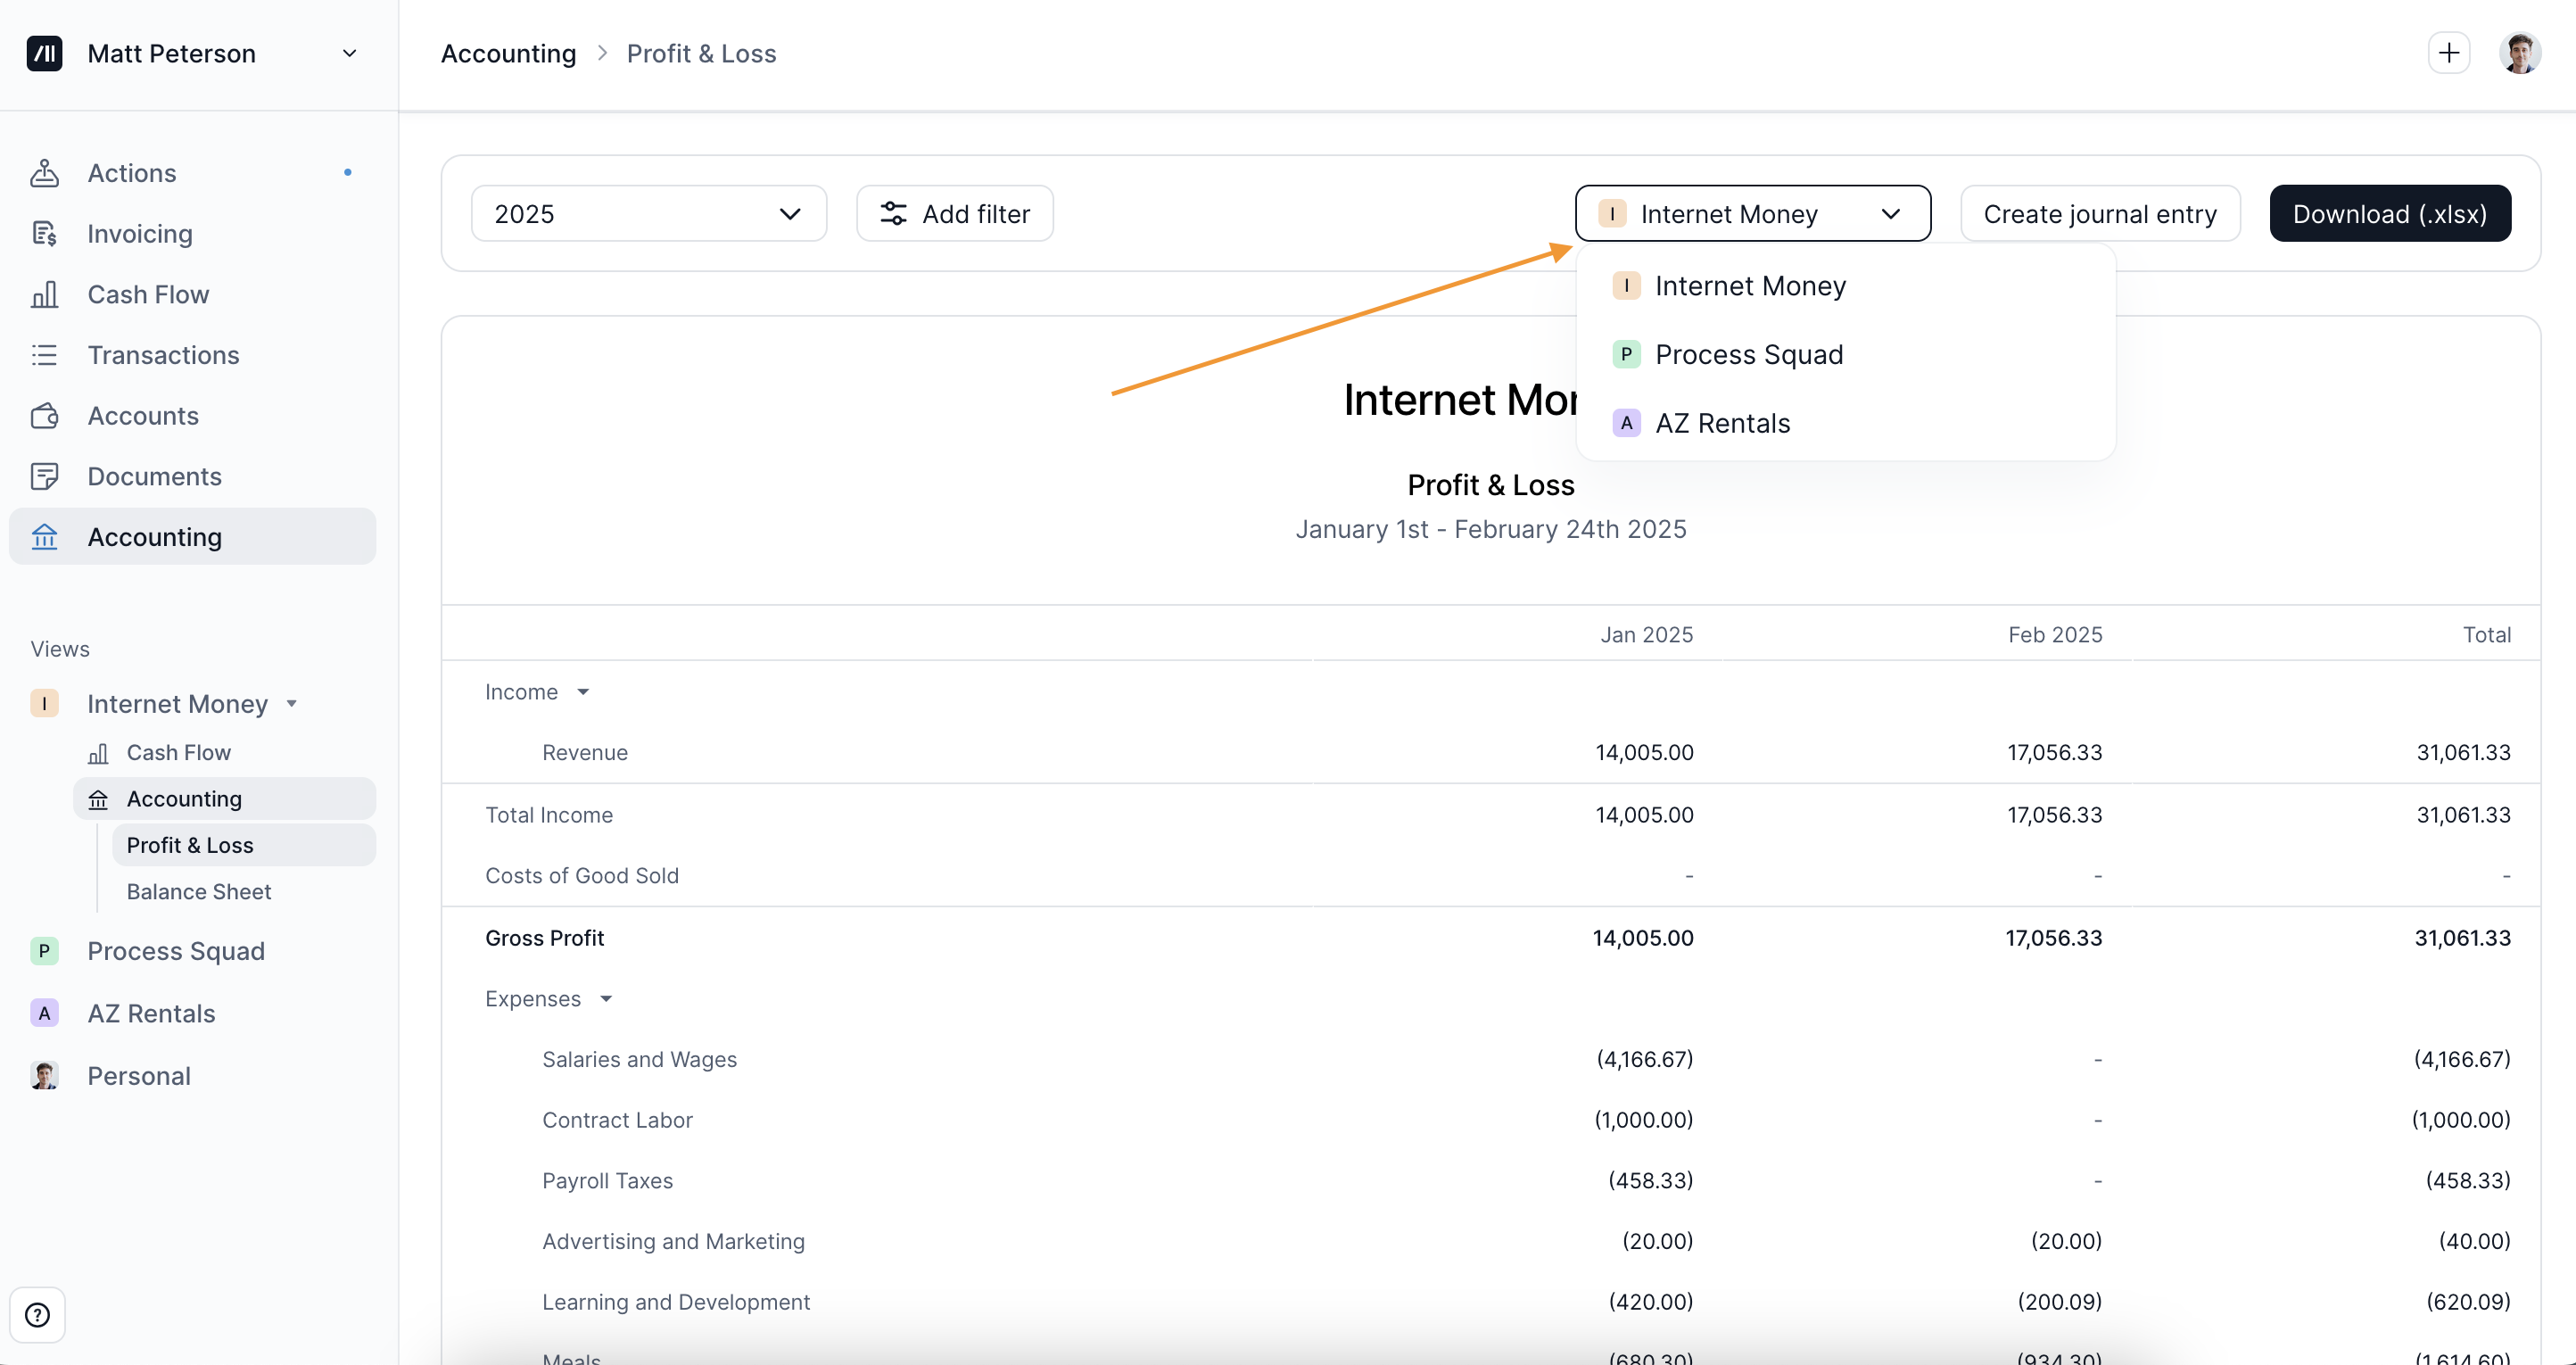
Task: Select Process Squad from dropdown list
Action: pos(1748,355)
